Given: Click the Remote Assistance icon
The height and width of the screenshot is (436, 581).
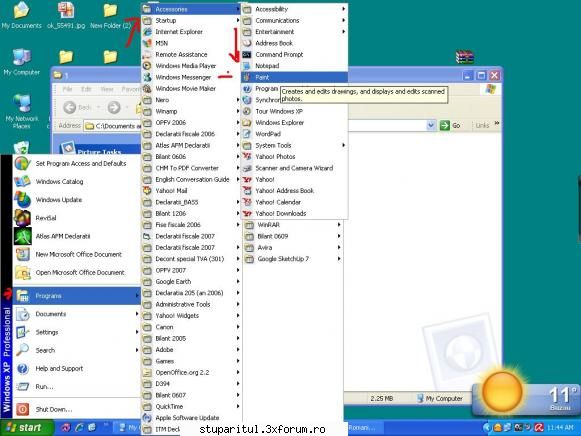Looking at the screenshot, I should click(147, 54).
